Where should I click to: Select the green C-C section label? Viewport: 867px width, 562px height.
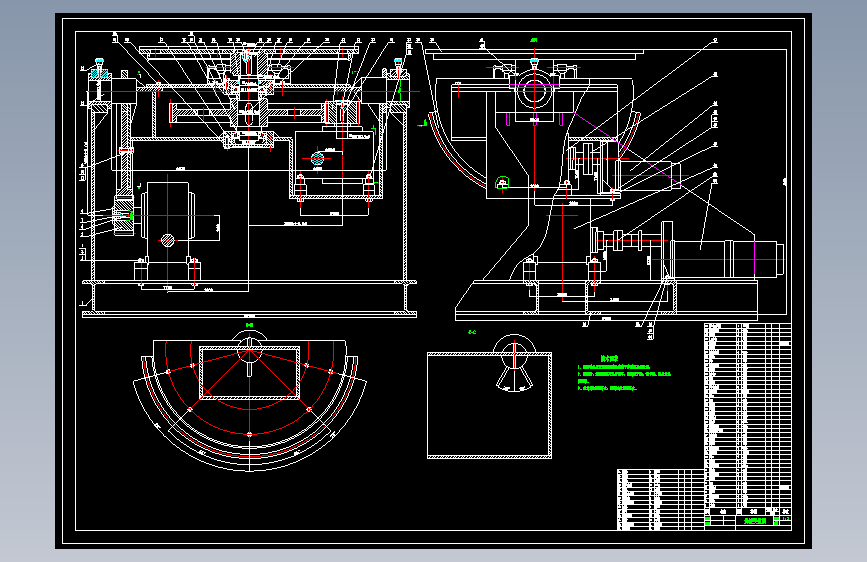point(472,332)
